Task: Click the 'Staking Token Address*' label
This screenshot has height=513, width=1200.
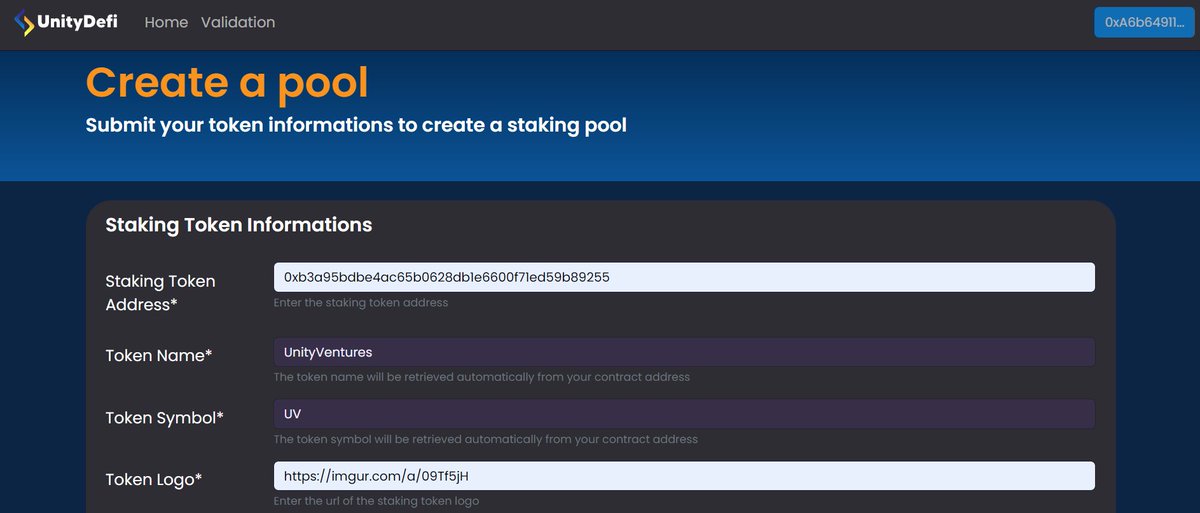Action: tap(160, 293)
